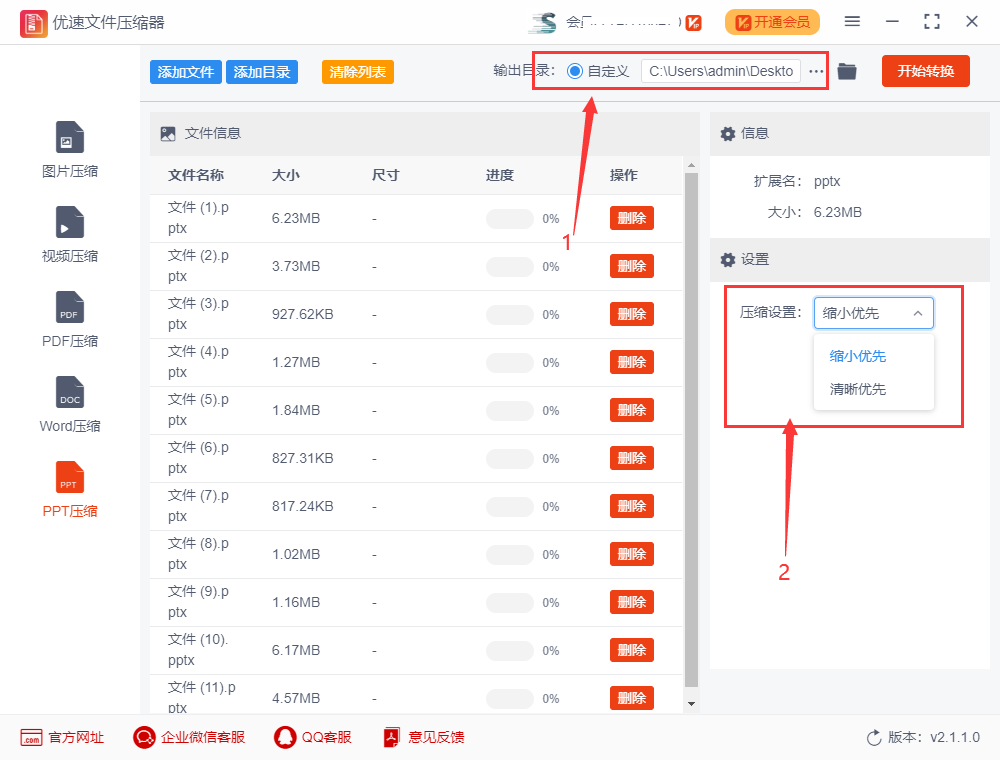Screen dimensions: 1000x760
Task: Click the 817.24KB size cell
Action: [x=302, y=506]
